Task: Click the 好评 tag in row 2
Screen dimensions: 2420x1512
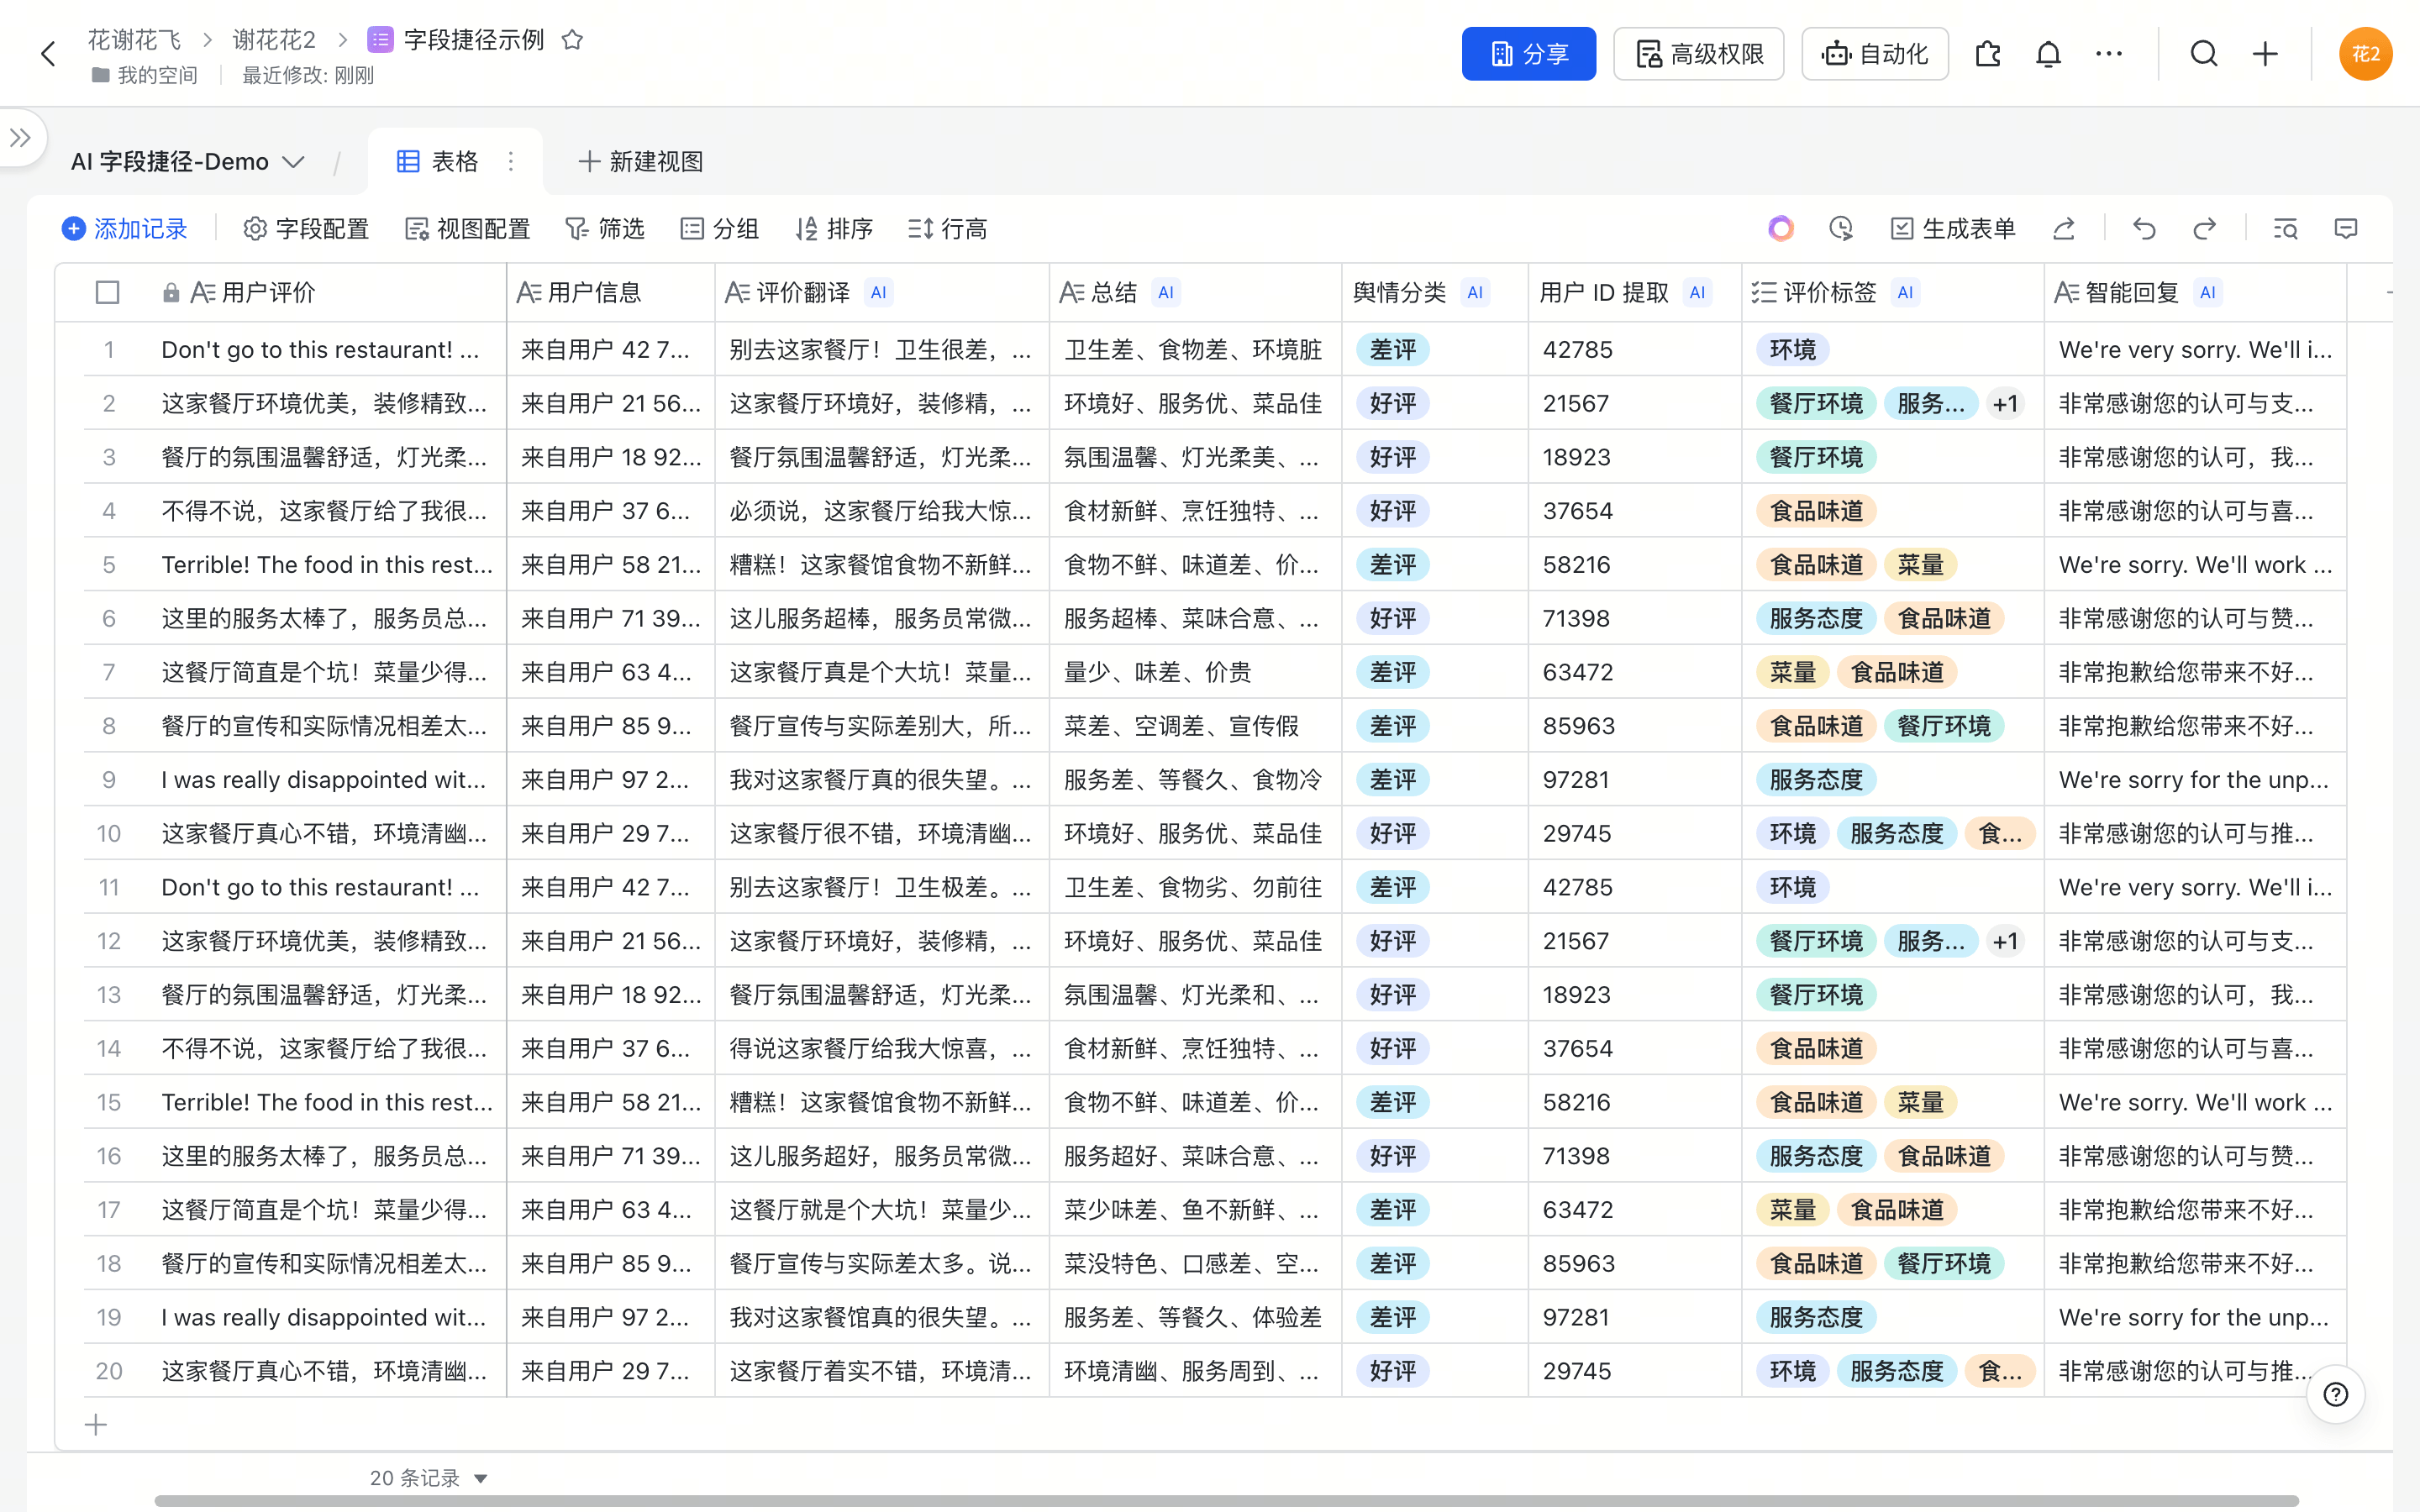Action: point(1392,404)
